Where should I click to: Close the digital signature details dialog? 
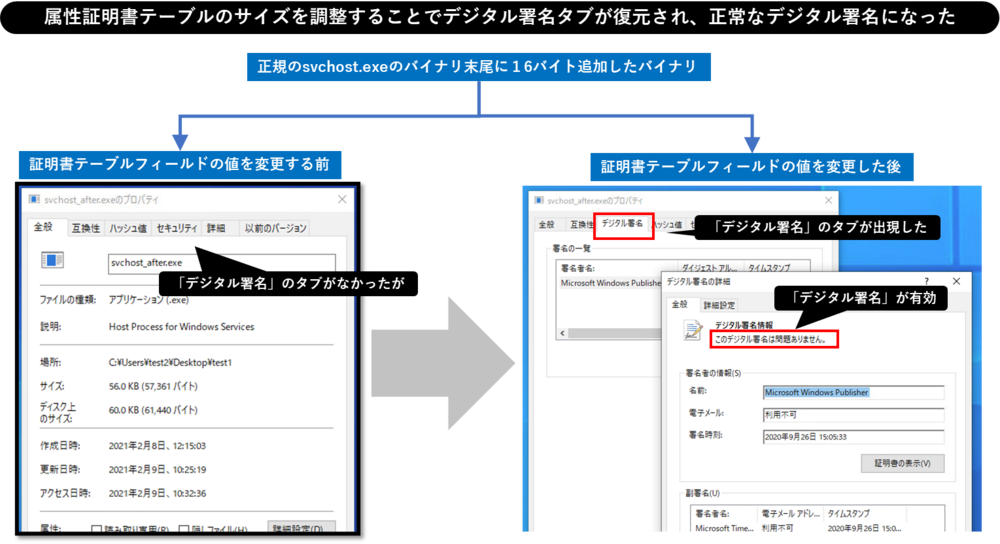pyautogui.click(x=956, y=282)
